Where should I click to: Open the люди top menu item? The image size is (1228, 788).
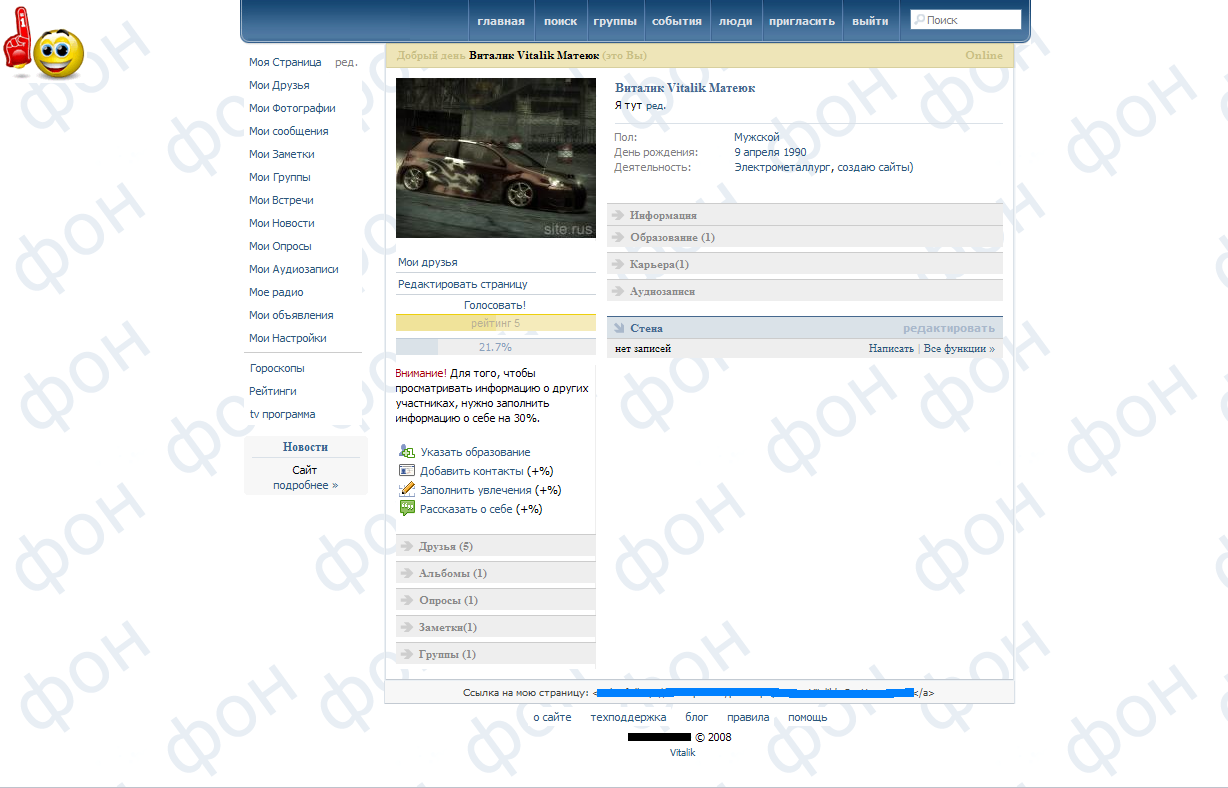[736, 21]
